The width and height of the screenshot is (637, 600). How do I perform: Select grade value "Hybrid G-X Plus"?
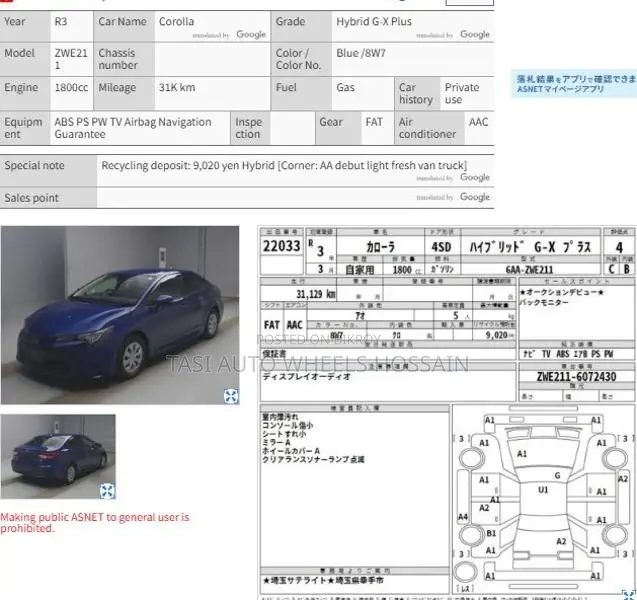(374, 22)
